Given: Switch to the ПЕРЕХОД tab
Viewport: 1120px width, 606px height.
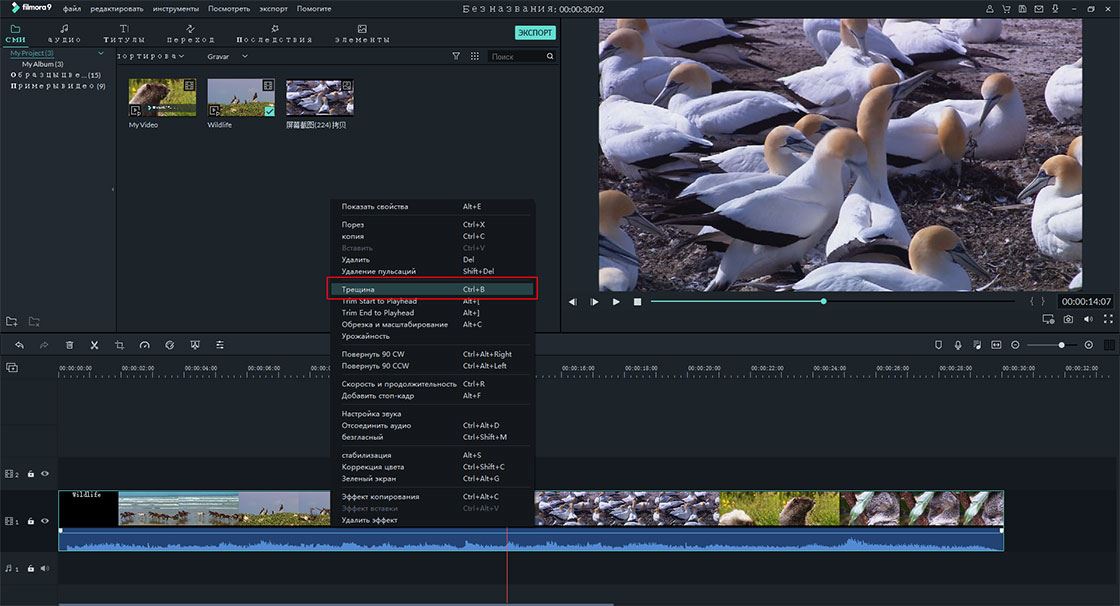Looking at the screenshot, I should pos(191,34).
